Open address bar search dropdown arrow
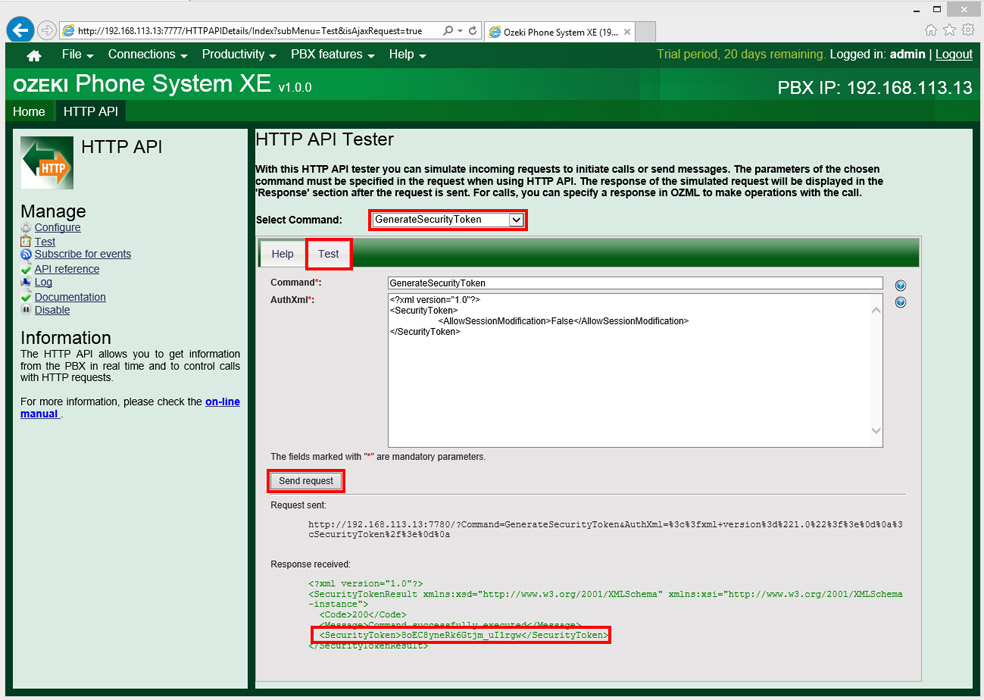The image size is (984, 700). (x=460, y=31)
